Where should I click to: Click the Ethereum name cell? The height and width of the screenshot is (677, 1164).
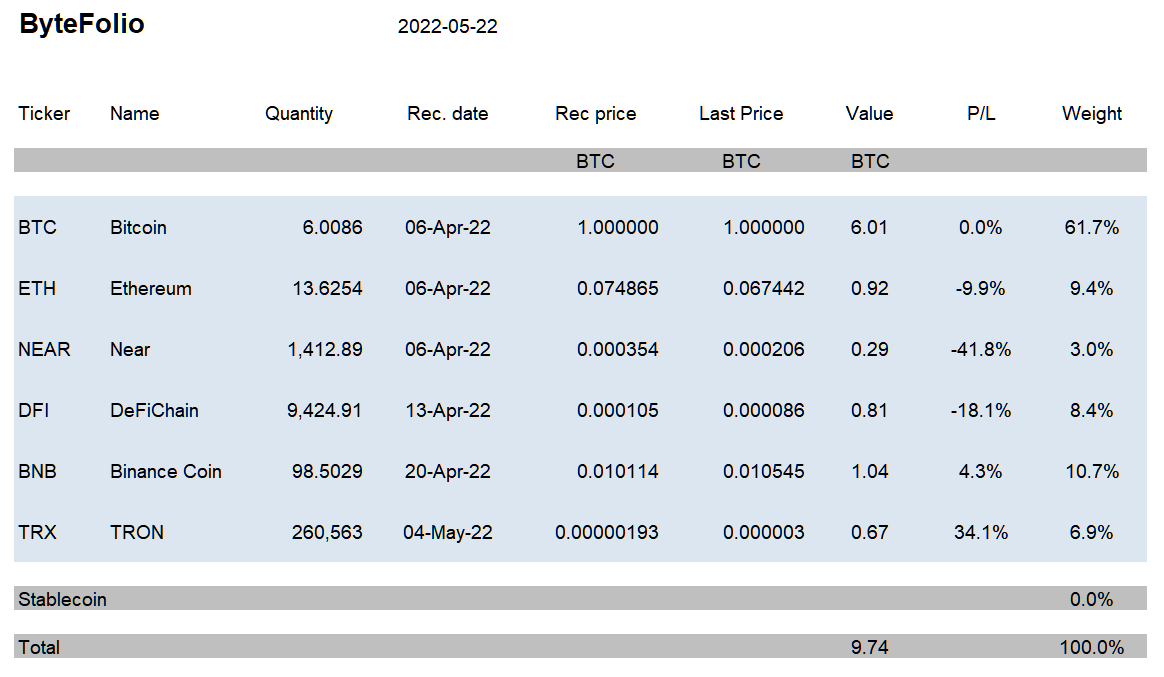(151, 288)
